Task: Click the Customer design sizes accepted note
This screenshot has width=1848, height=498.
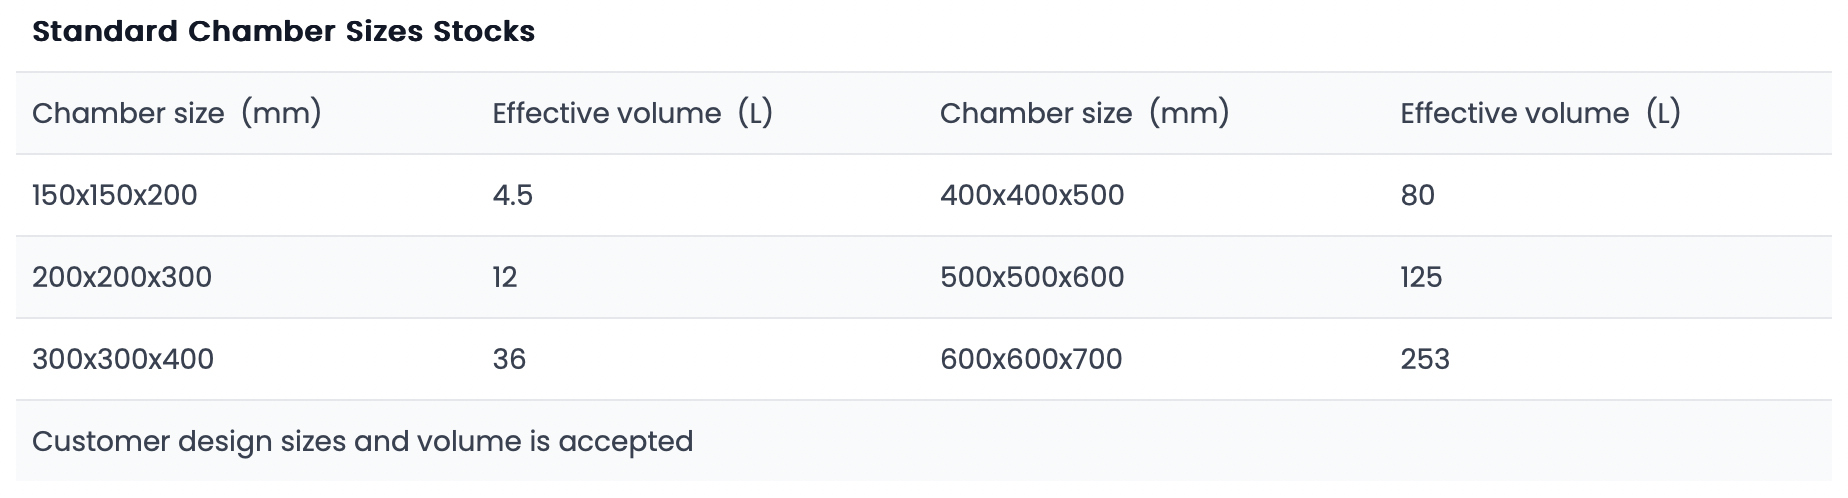Action: click(x=362, y=441)
